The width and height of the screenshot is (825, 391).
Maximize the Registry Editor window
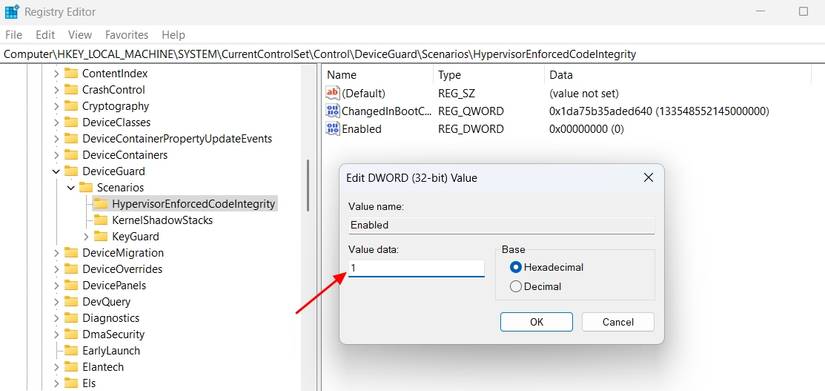pos(803,11)
